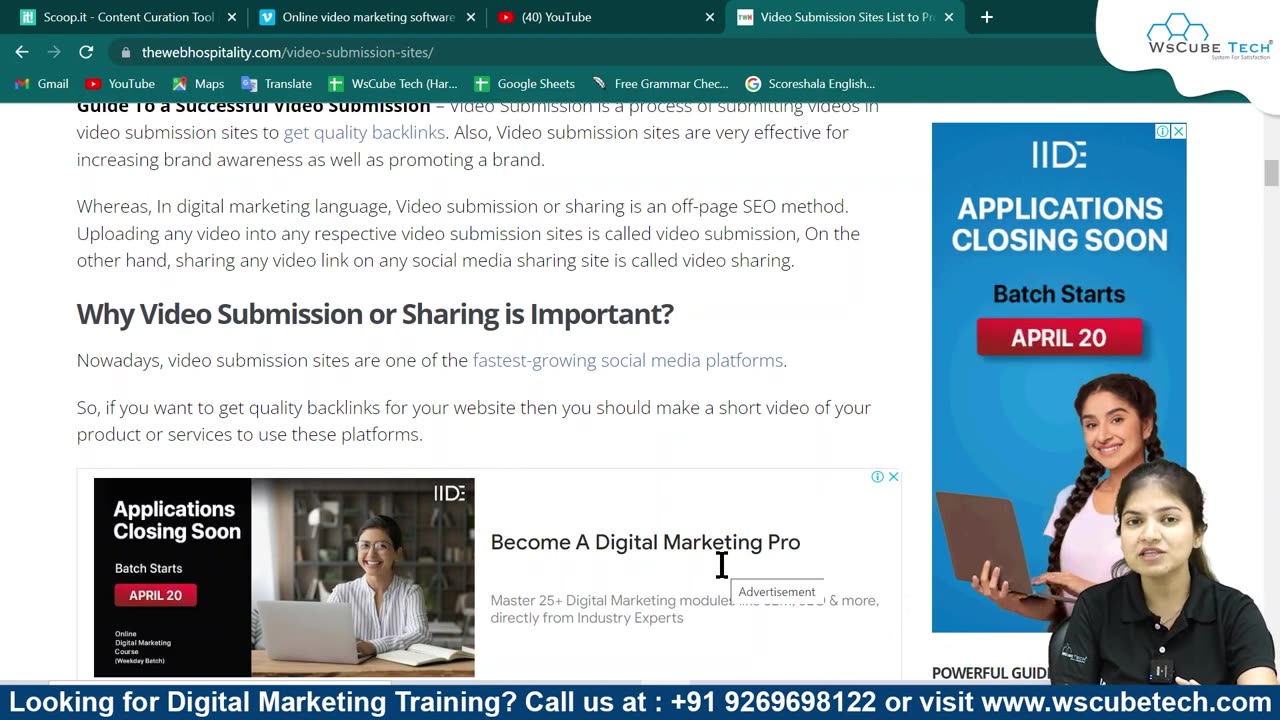1280x720 pixels.
Task: Close the sidebar IIDE advertisement
Action: [x=1179, y=131]
